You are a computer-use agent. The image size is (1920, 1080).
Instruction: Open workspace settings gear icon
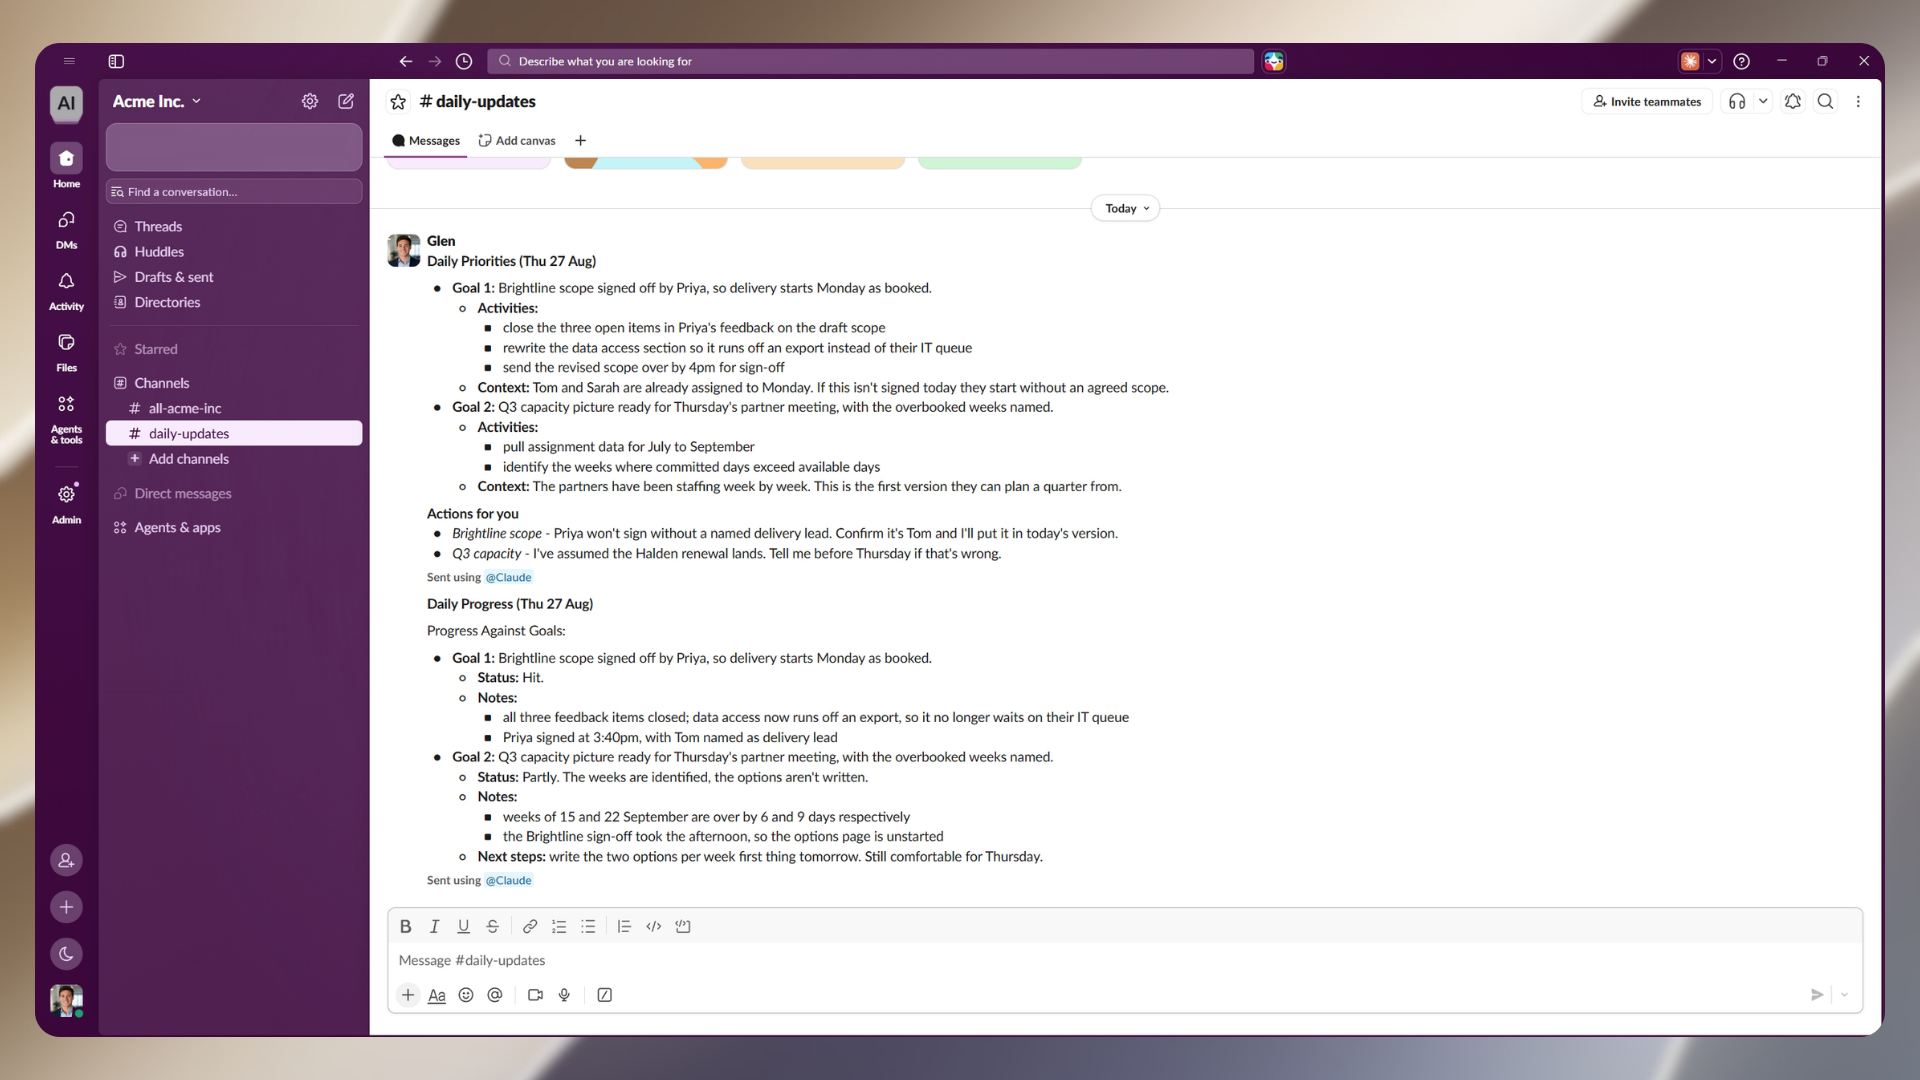point(310,101)
